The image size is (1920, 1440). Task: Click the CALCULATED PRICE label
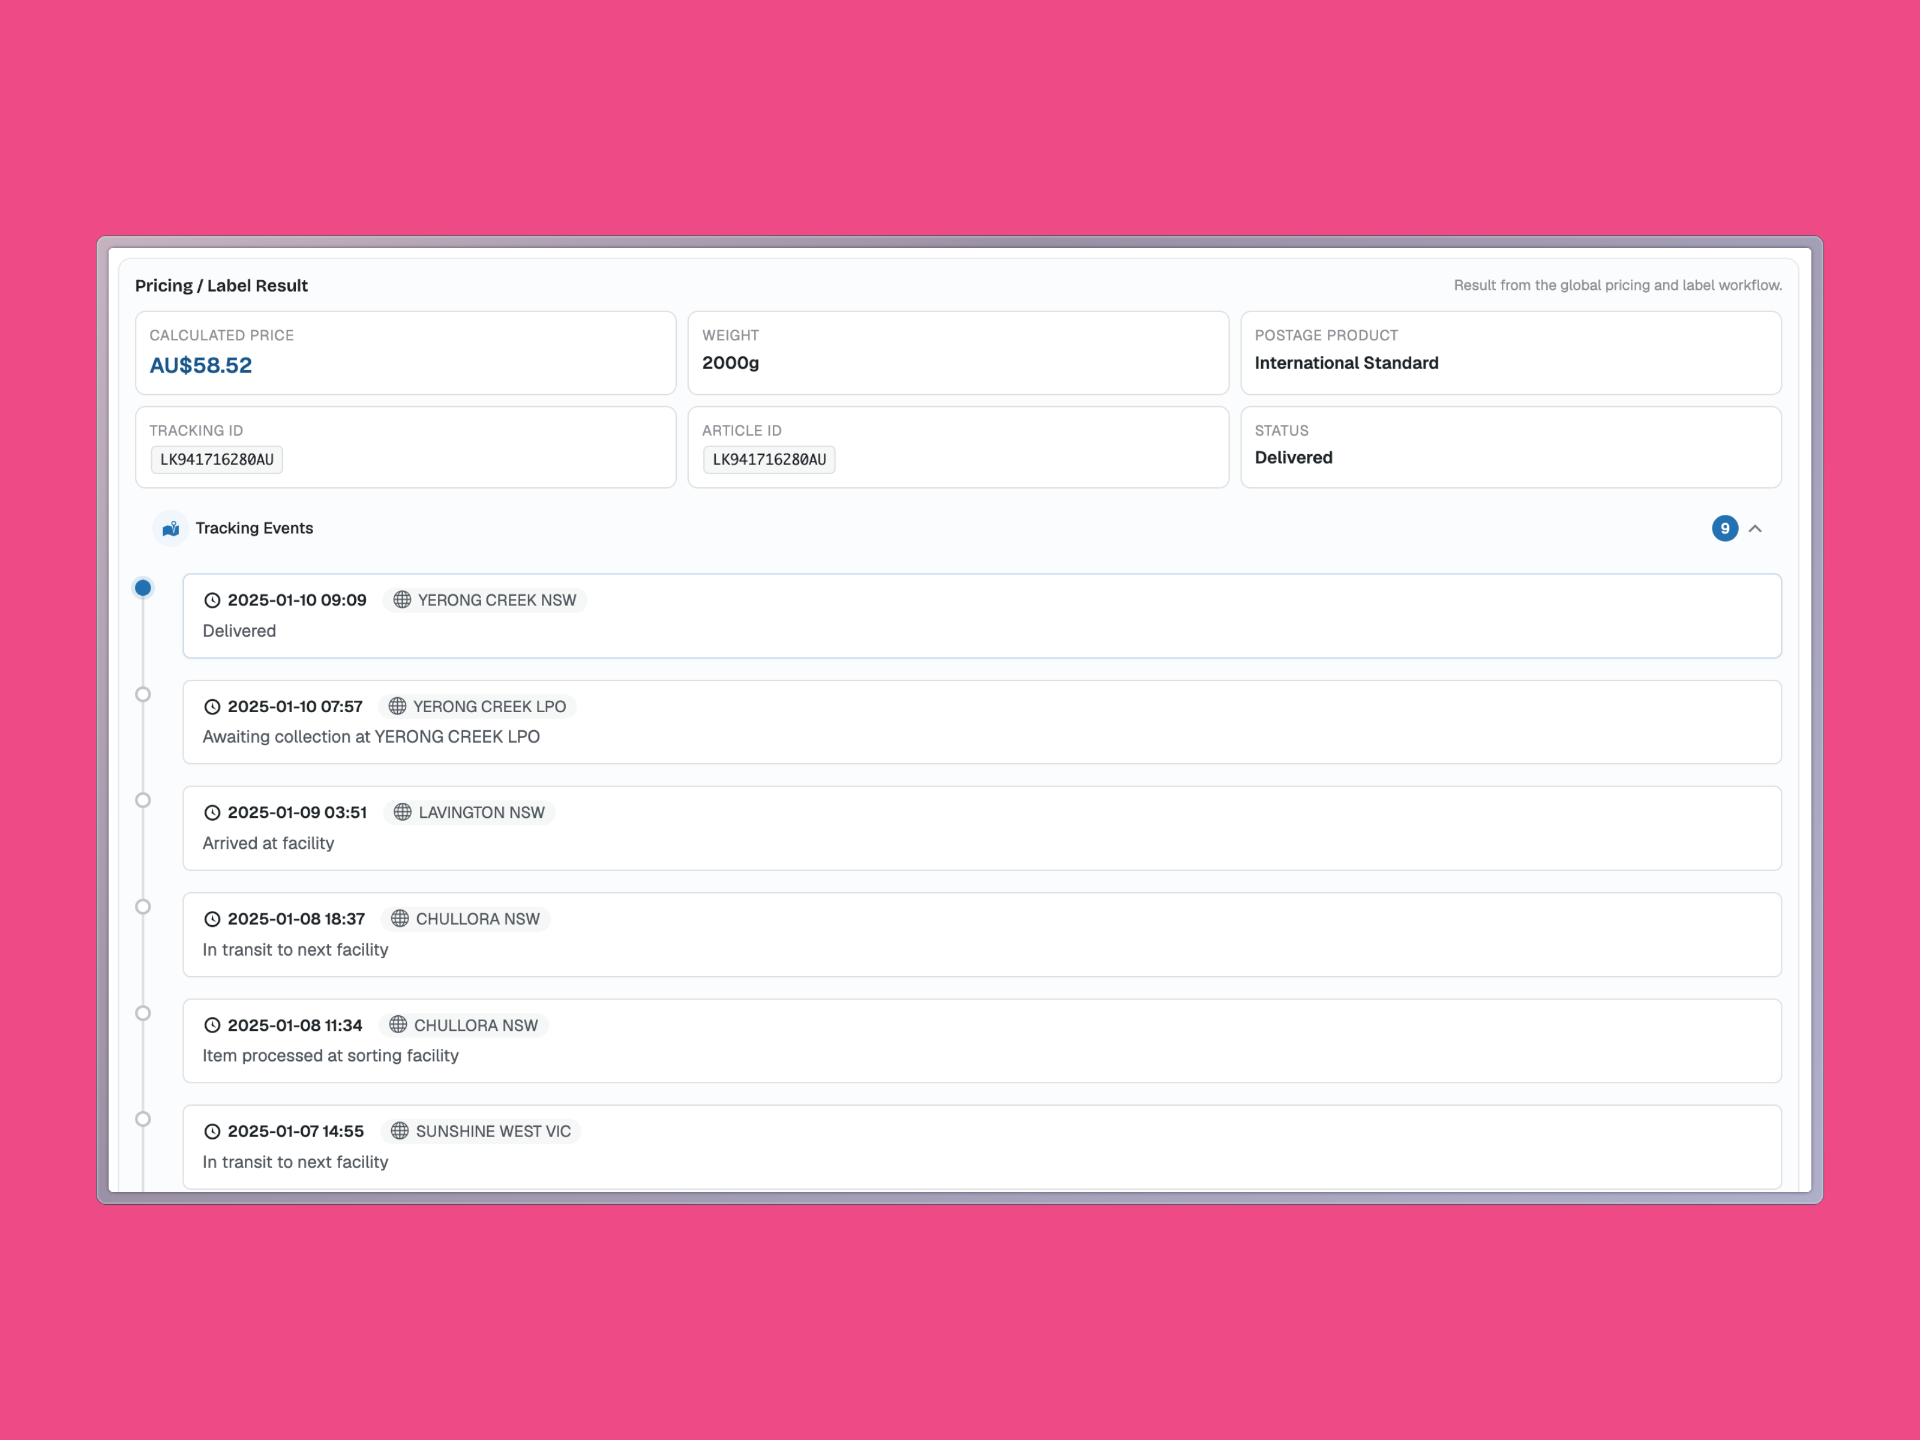(x=221, y=336)
